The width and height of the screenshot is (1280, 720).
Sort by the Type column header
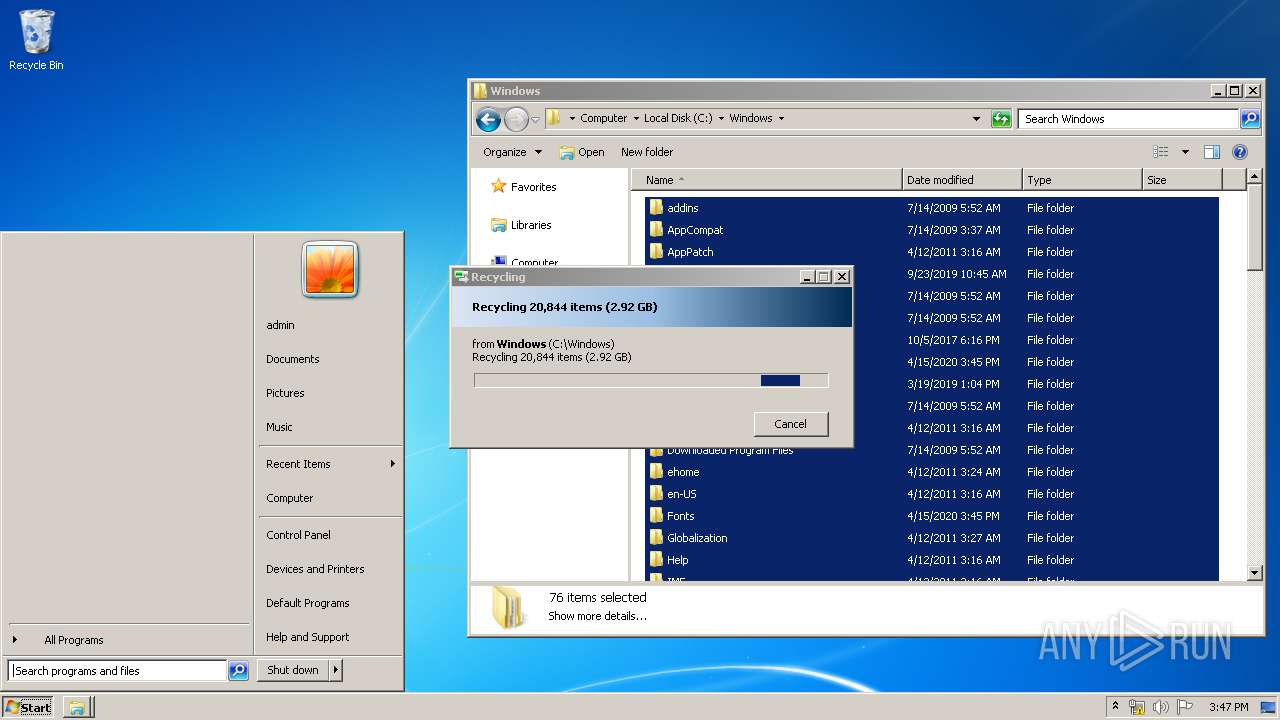[1082, 180]
